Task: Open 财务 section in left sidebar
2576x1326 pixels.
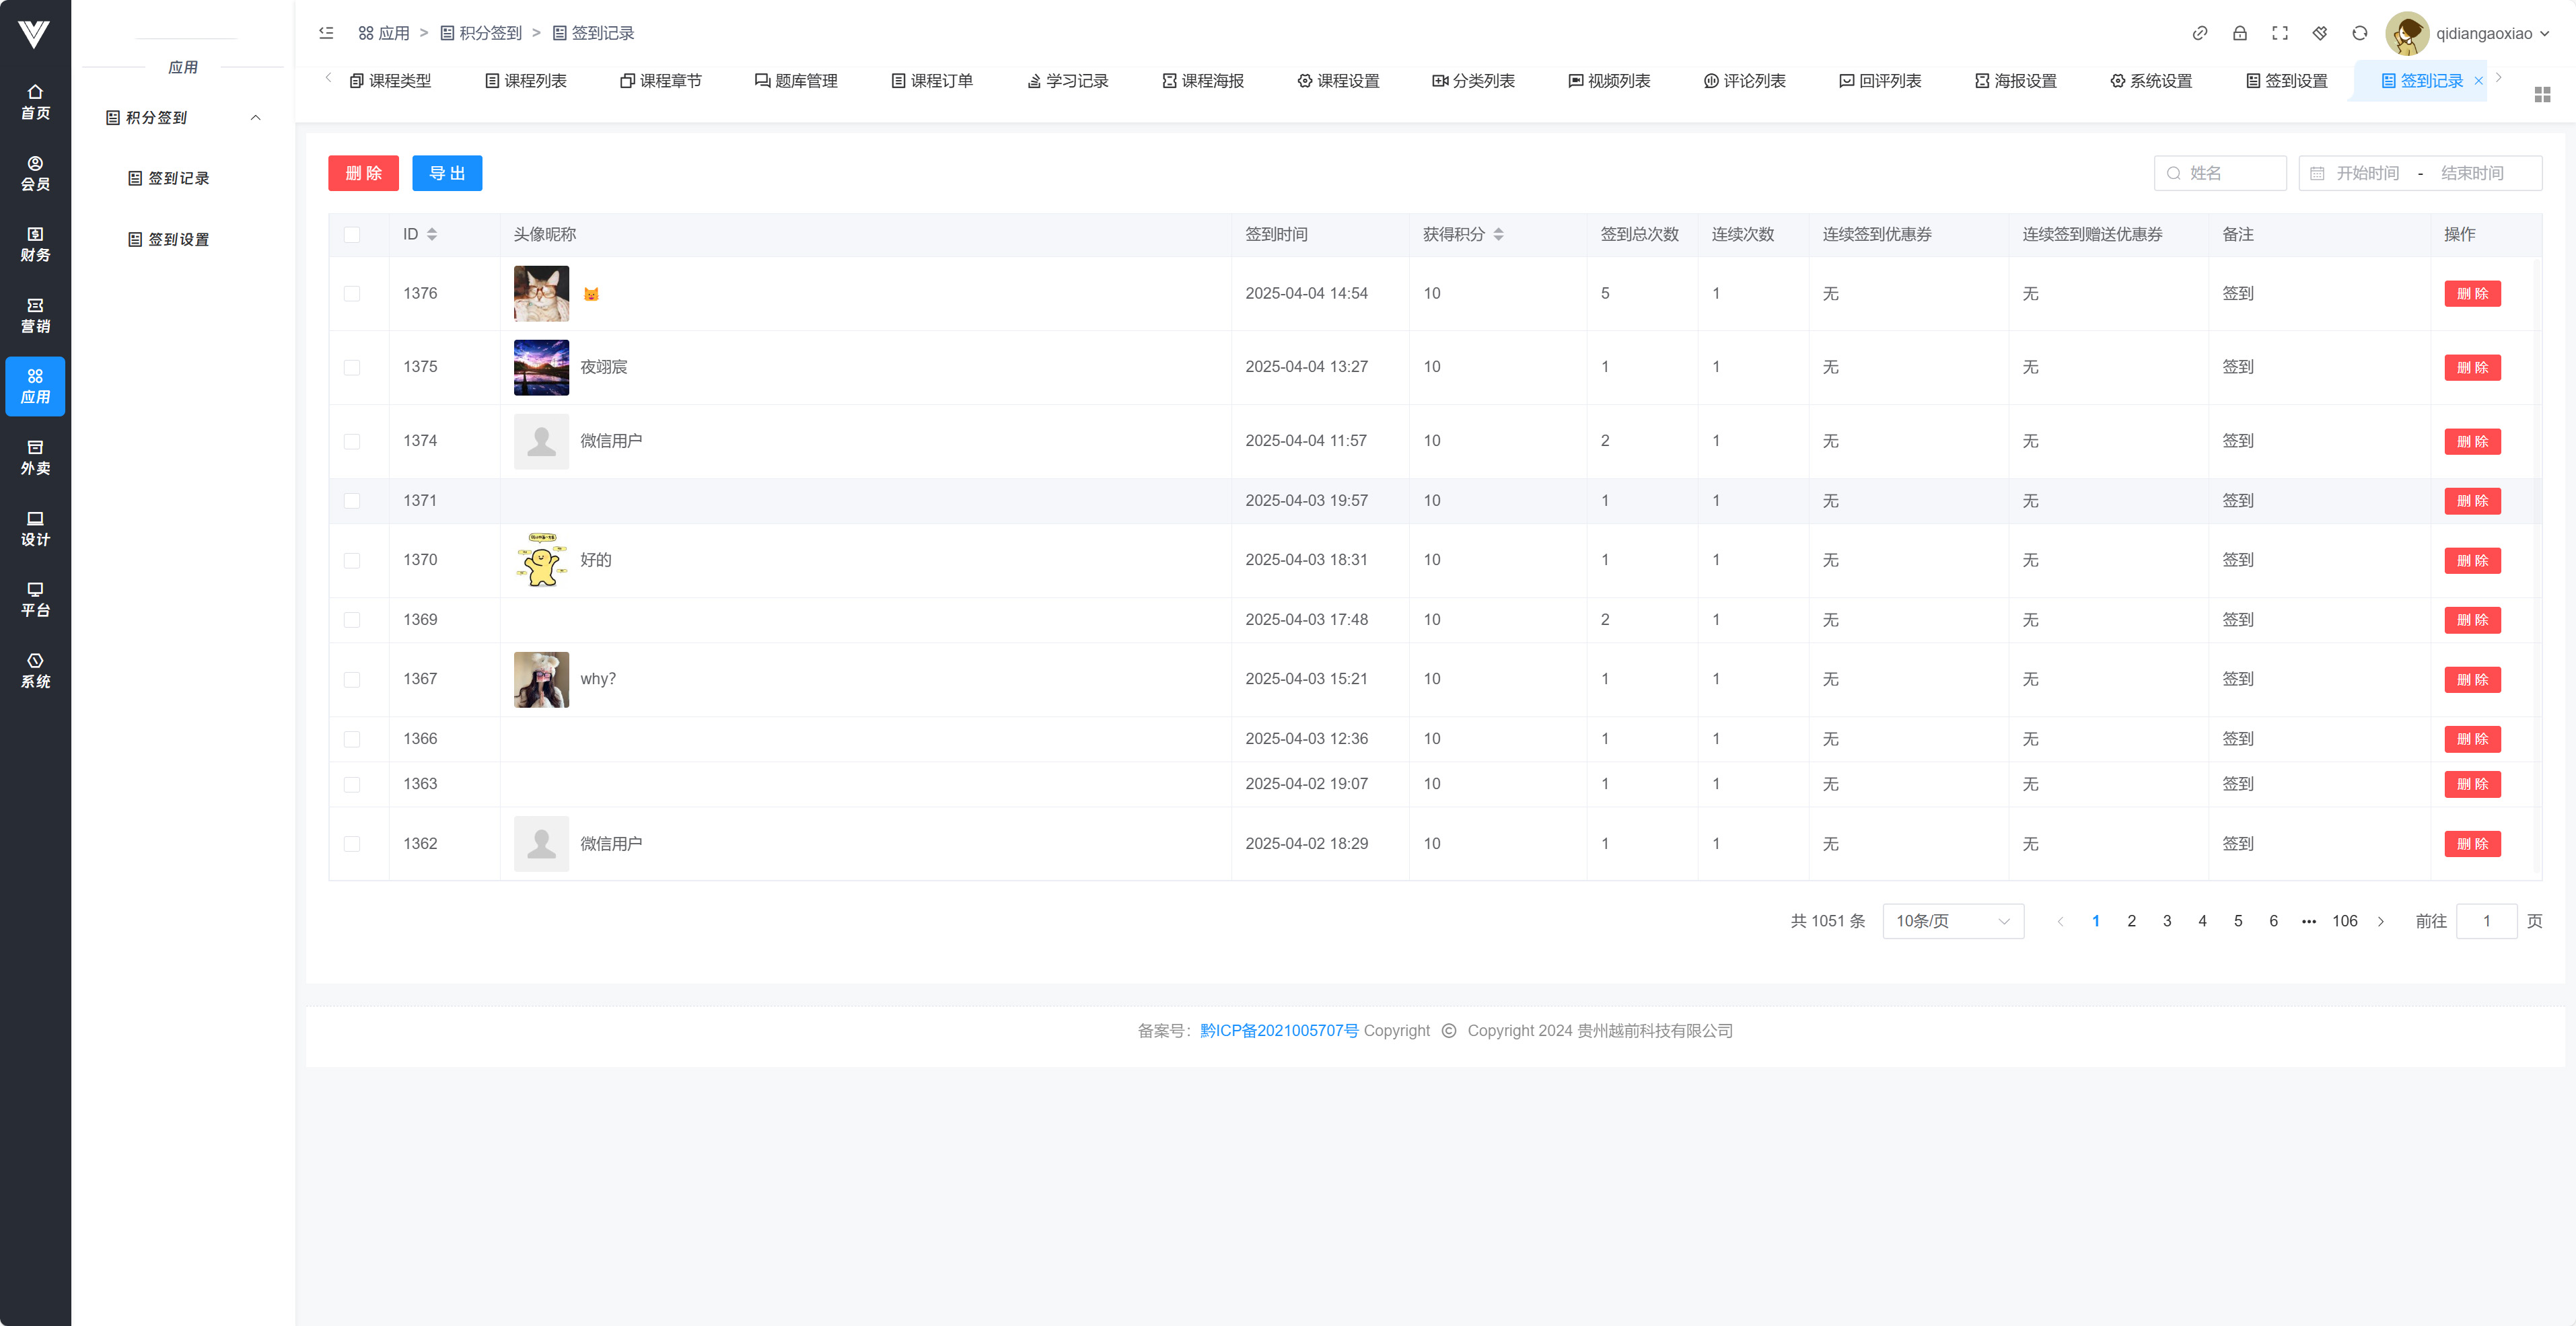Action: click(35, 244)
